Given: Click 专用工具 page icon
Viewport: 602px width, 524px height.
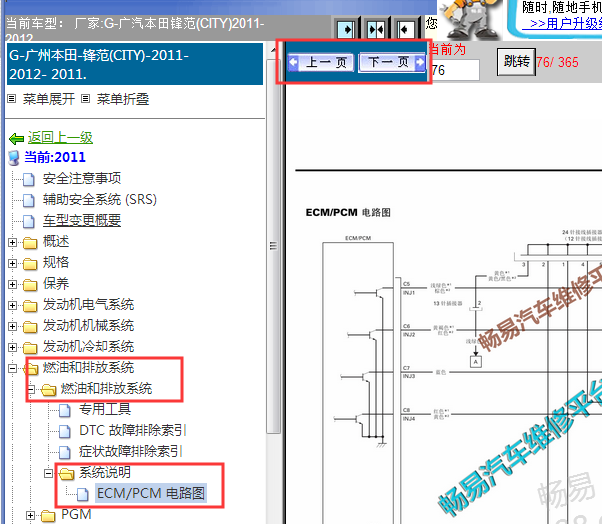Looking at the screenshot, I should pyautogui.click(x=65, y=410).
